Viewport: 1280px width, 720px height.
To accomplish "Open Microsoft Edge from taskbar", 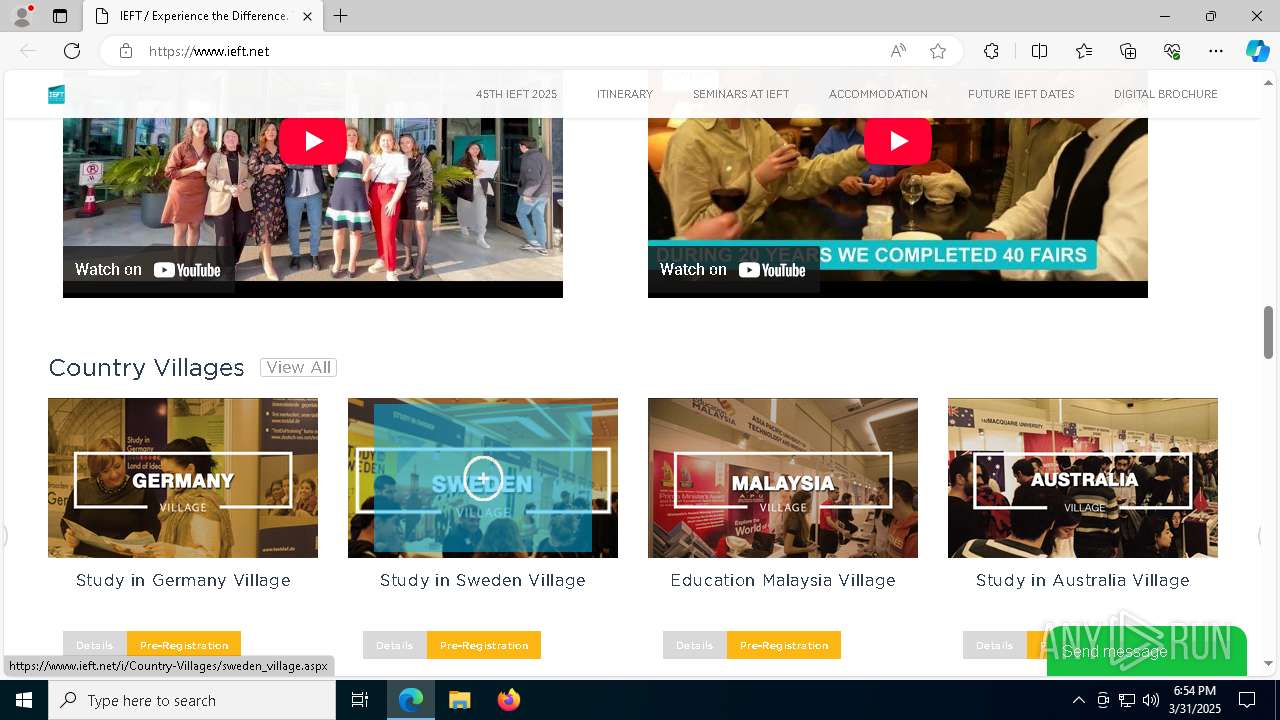I will [x=411, y=700].
